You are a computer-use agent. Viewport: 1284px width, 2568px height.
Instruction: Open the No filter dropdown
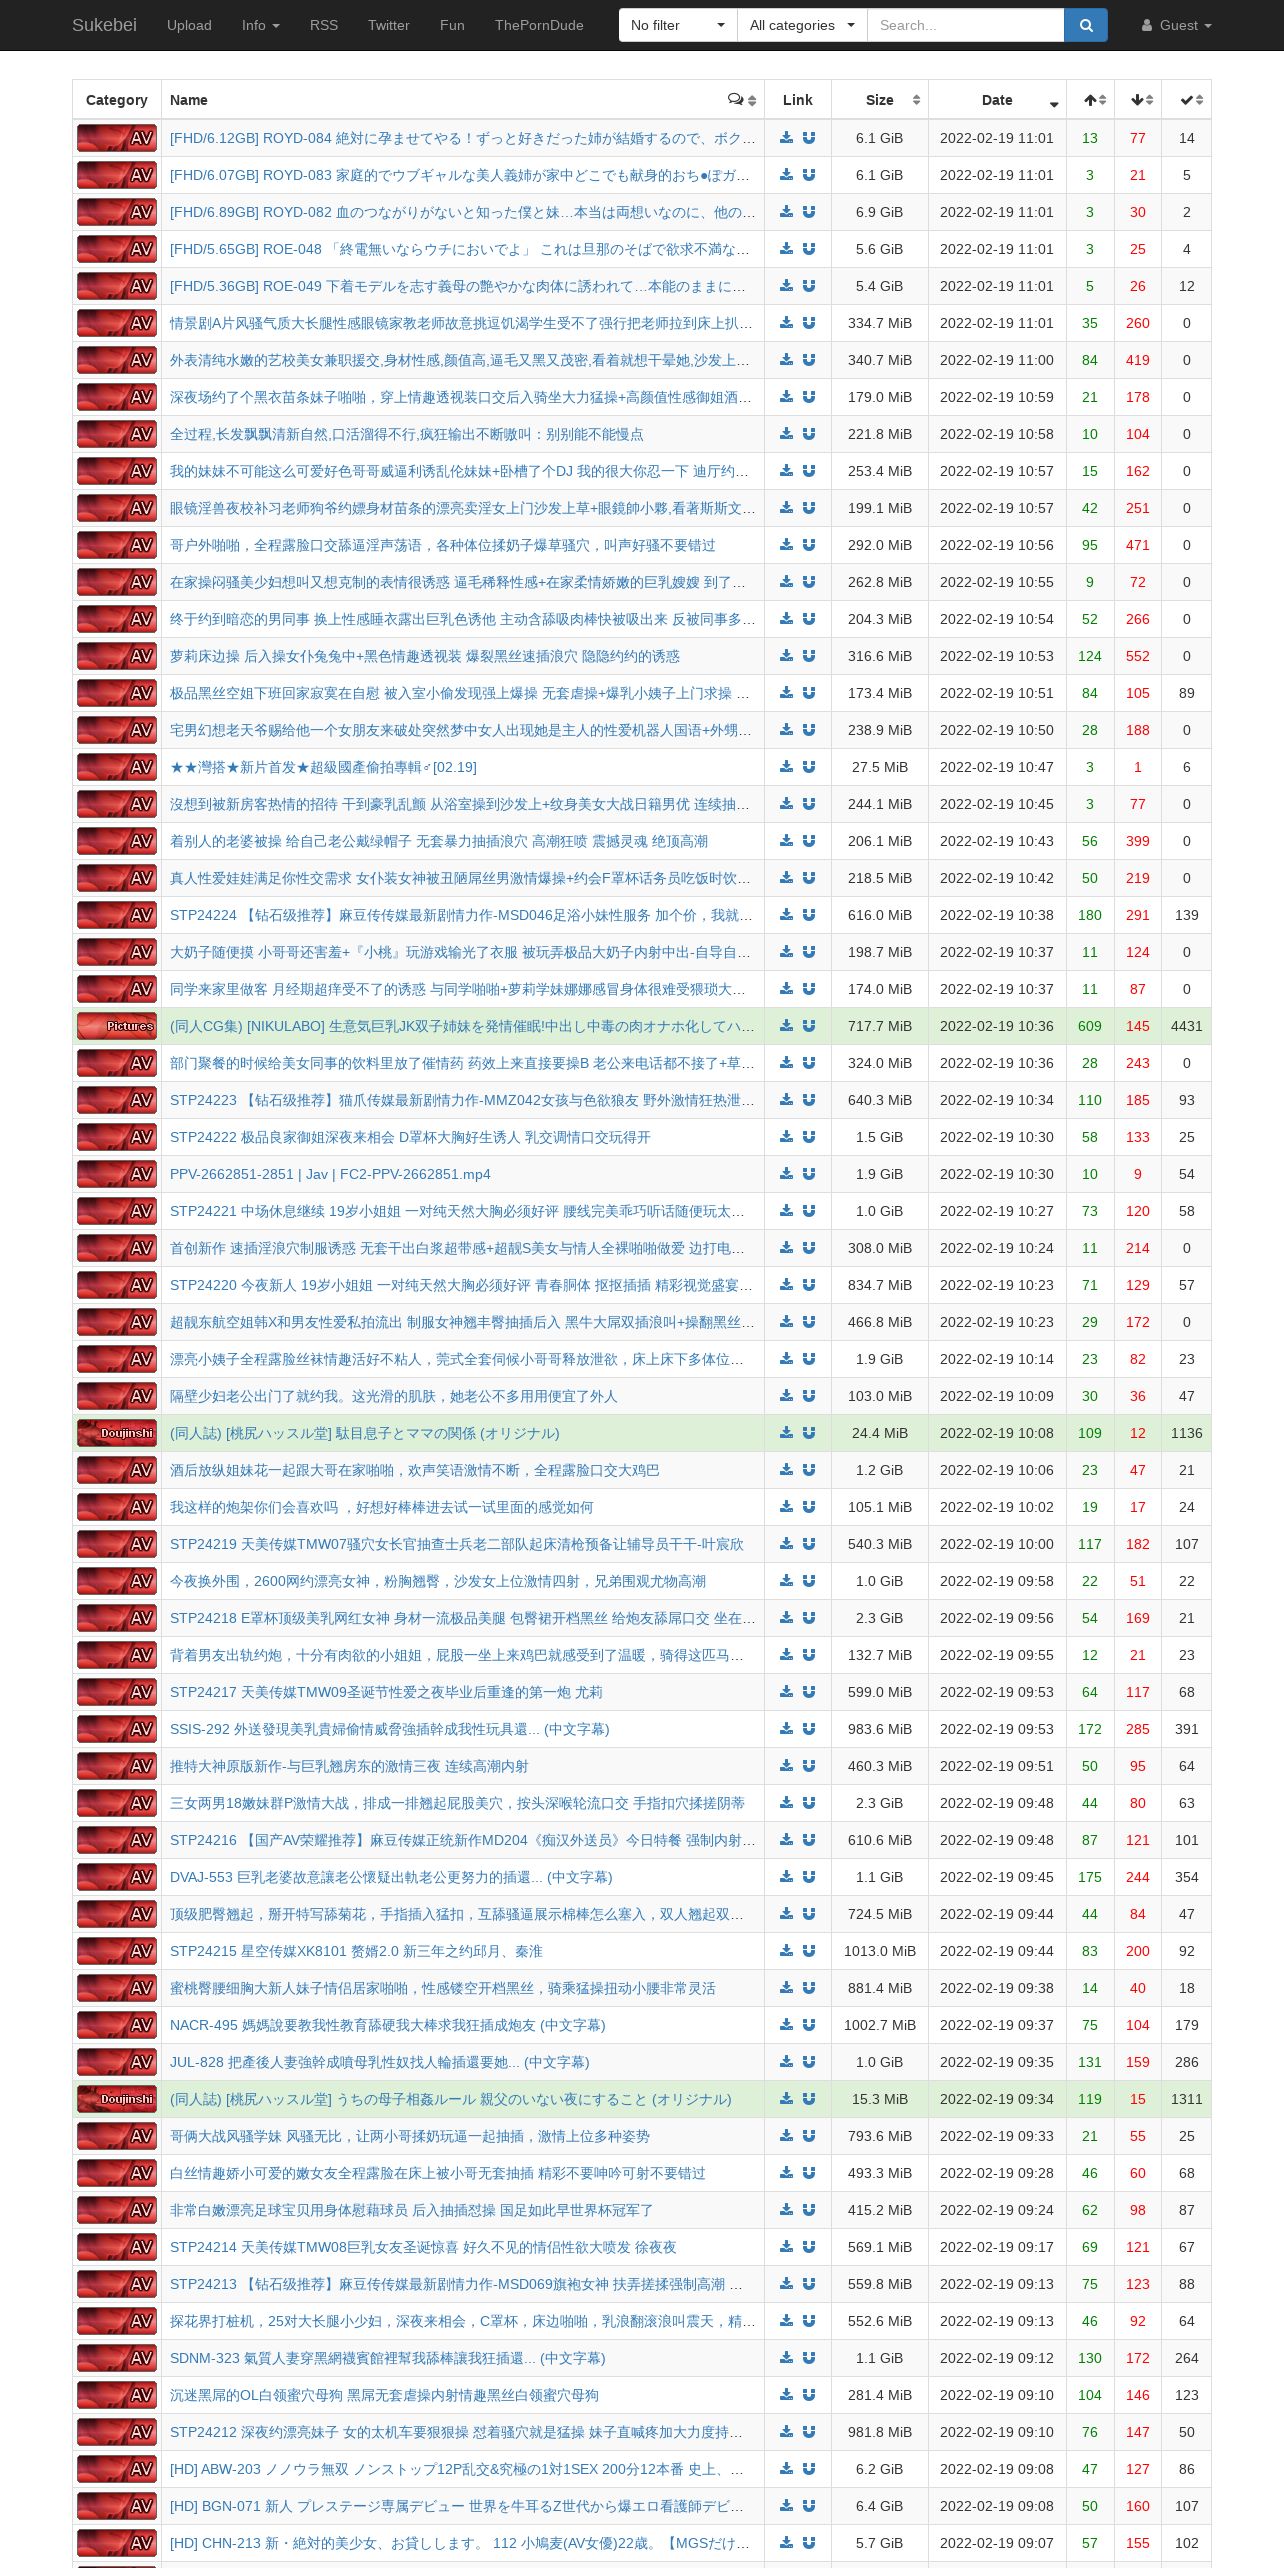[x=678, y=25]
